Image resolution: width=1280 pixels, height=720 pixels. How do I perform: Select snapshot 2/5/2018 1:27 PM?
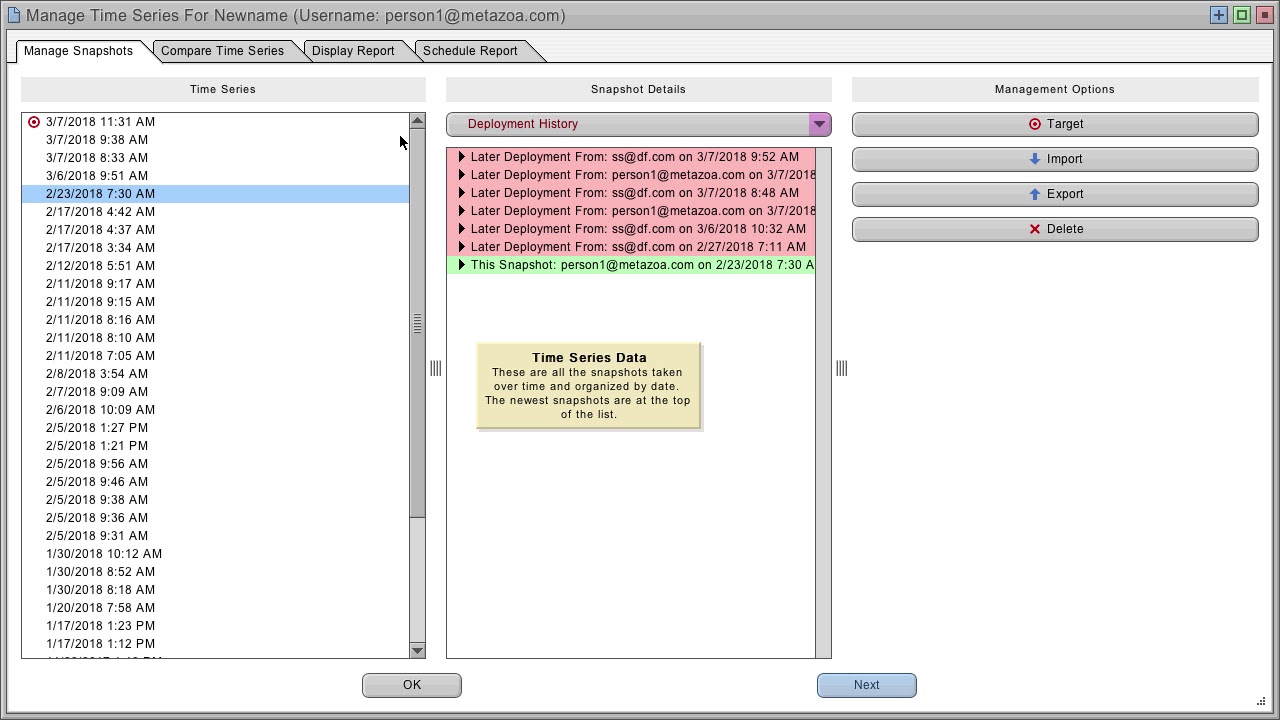[215, 428]
